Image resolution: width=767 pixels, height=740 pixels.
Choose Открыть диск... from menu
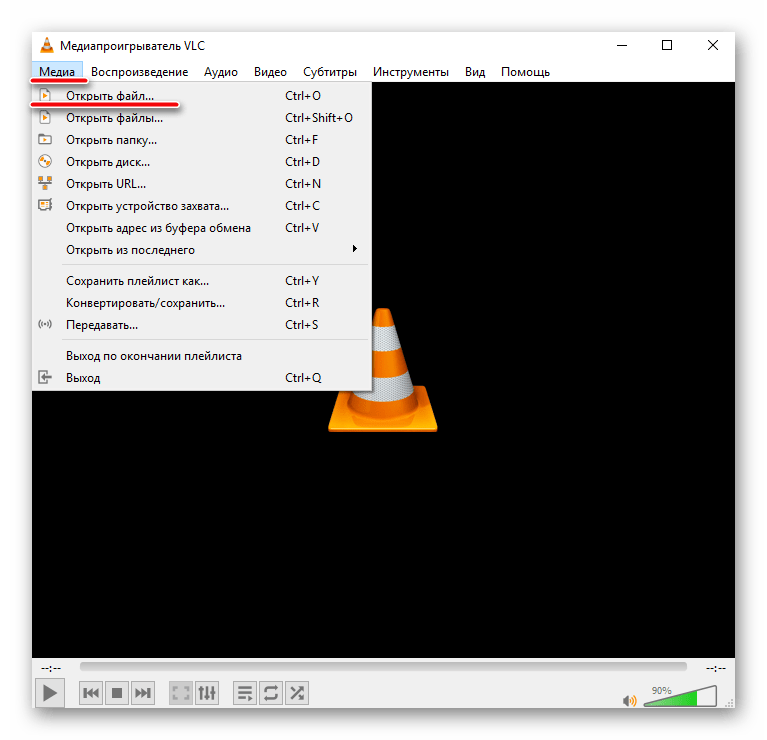[202, 162]
